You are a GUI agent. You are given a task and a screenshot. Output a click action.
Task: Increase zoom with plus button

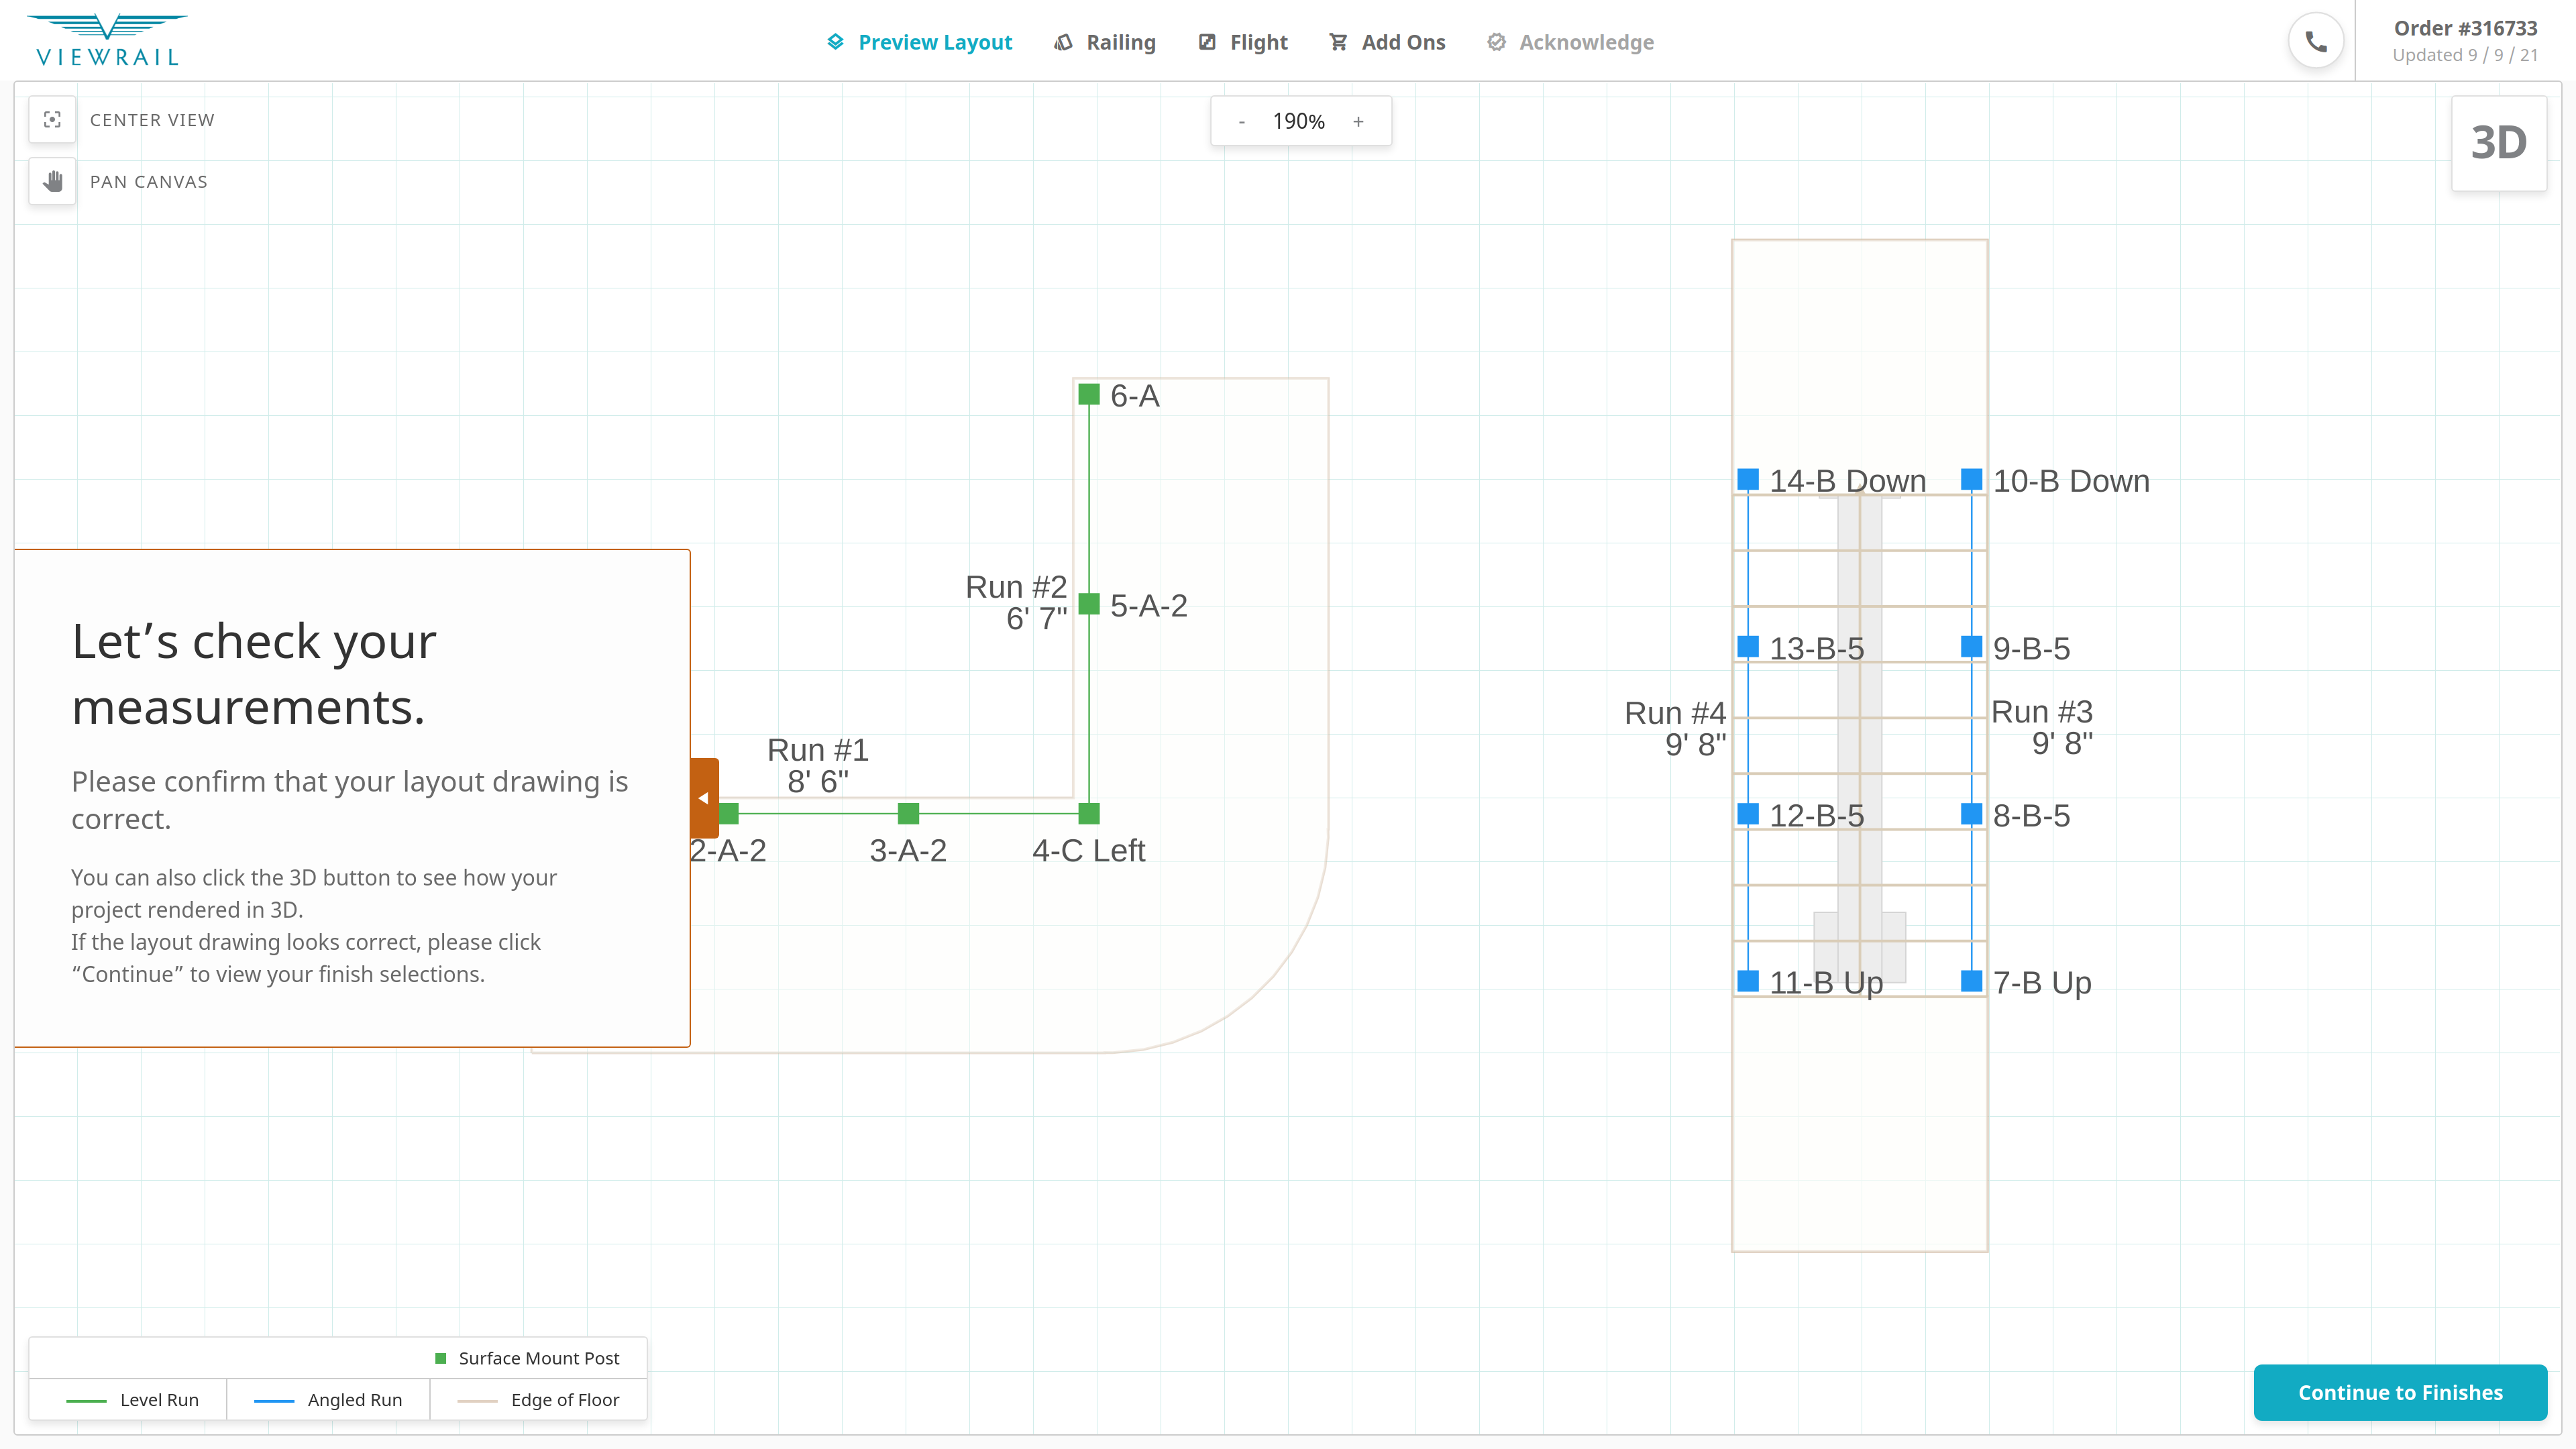pyautogui.click(x=1358, y=122)
